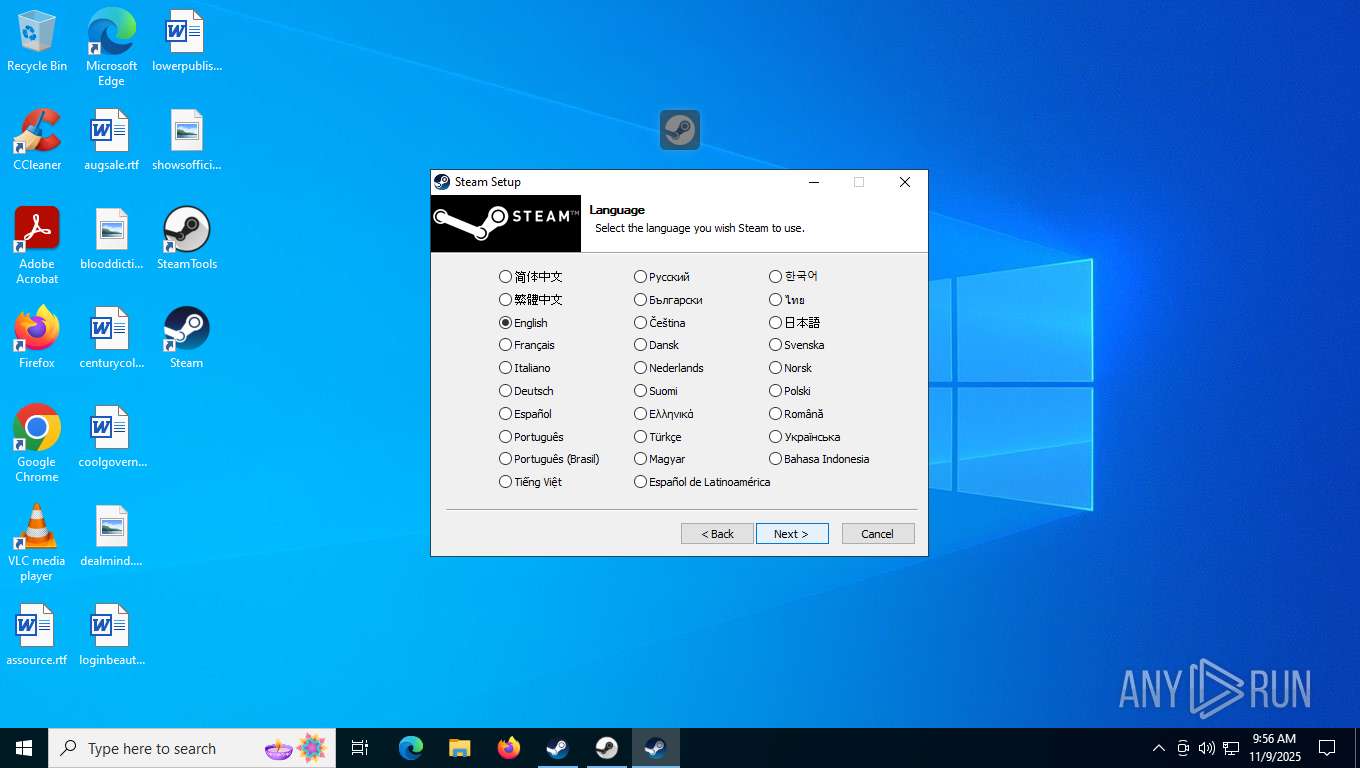Open the clock and calendar flyout
The height and width of the screenshot is (768, 1360).
[x=1274, y=748]
